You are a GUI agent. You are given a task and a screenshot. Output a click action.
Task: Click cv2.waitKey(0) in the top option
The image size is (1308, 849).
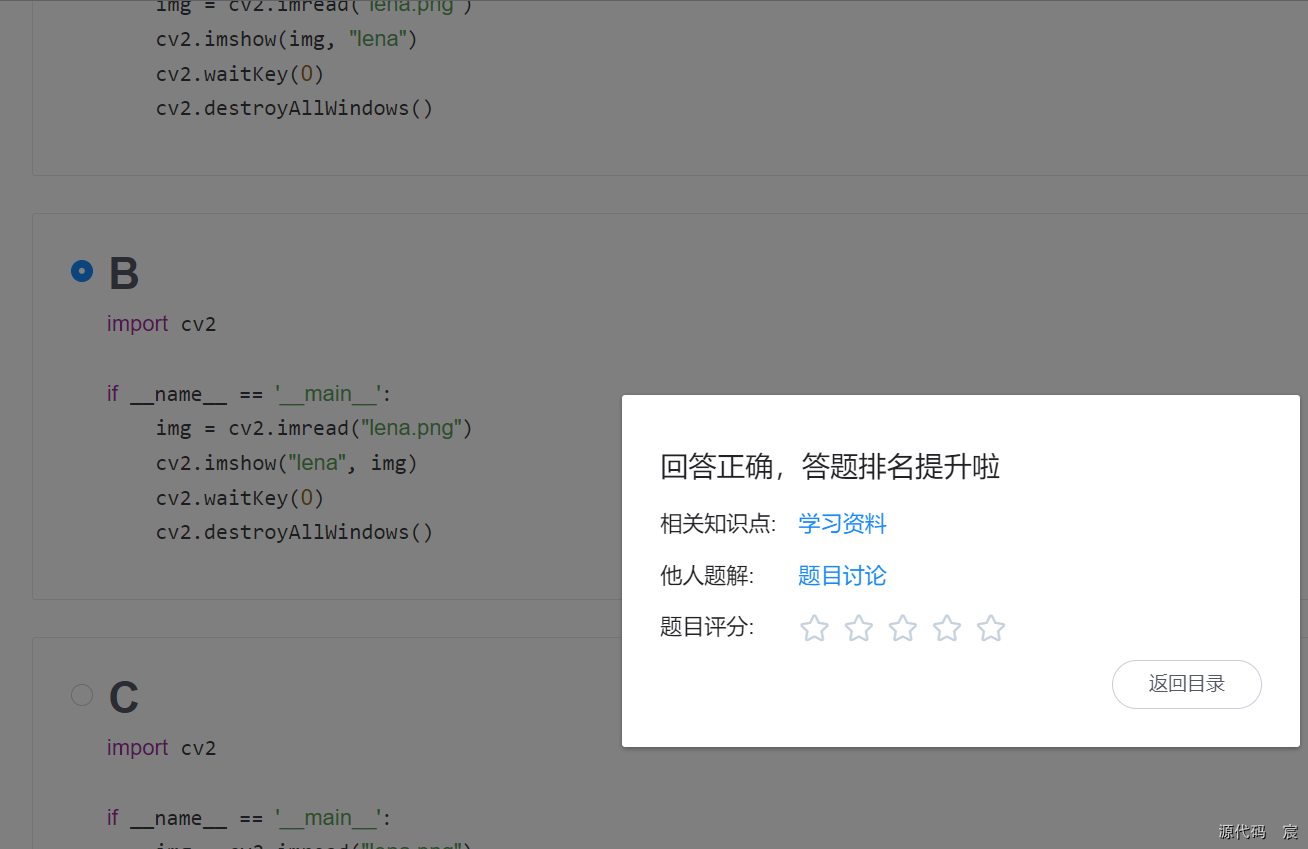point(240,74)
